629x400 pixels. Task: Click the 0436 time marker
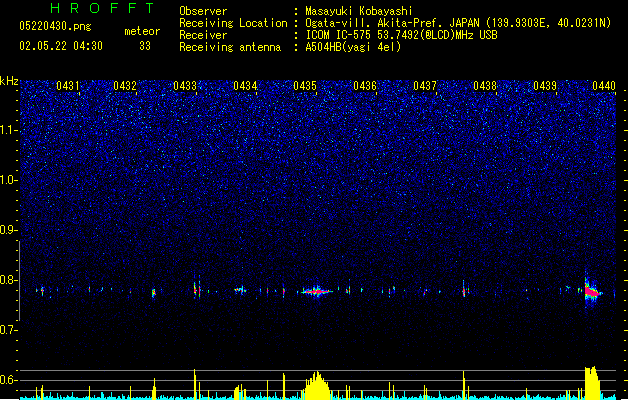365,86
